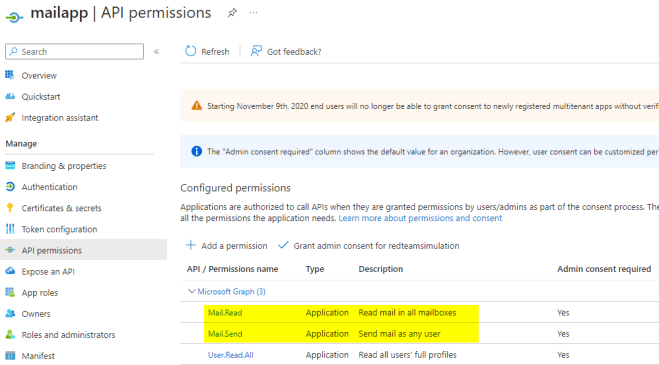Viewport: 659px width, 365px height.
Task: Click the Branding & properties icon
Action: [10, 165]
